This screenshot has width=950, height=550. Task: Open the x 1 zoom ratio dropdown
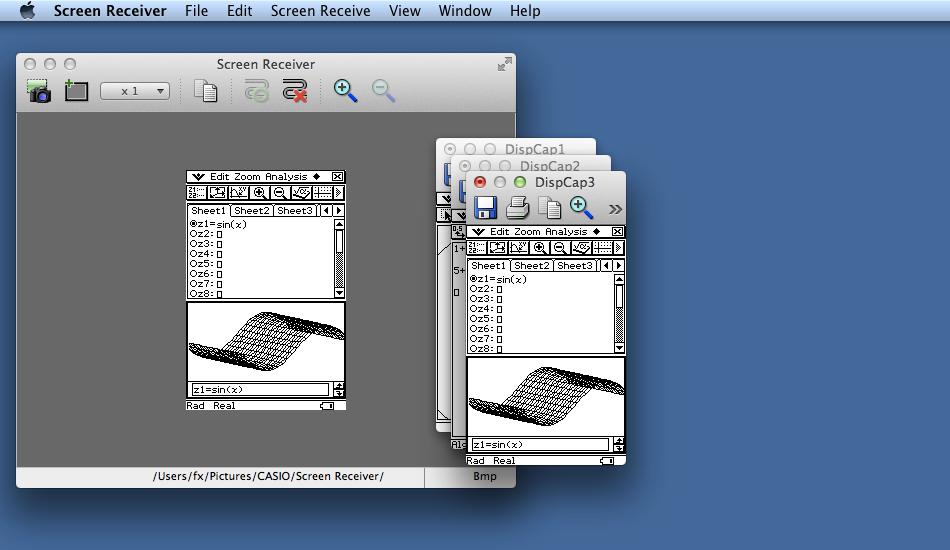[135, 91]
